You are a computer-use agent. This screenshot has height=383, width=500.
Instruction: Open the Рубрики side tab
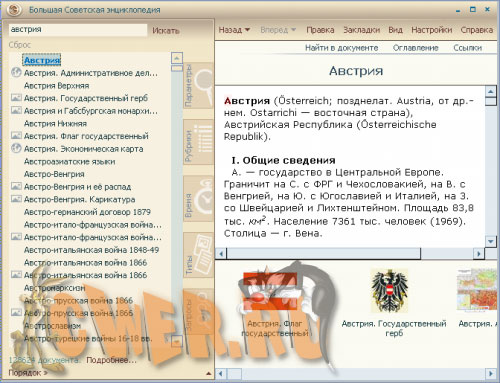point(198,142)
